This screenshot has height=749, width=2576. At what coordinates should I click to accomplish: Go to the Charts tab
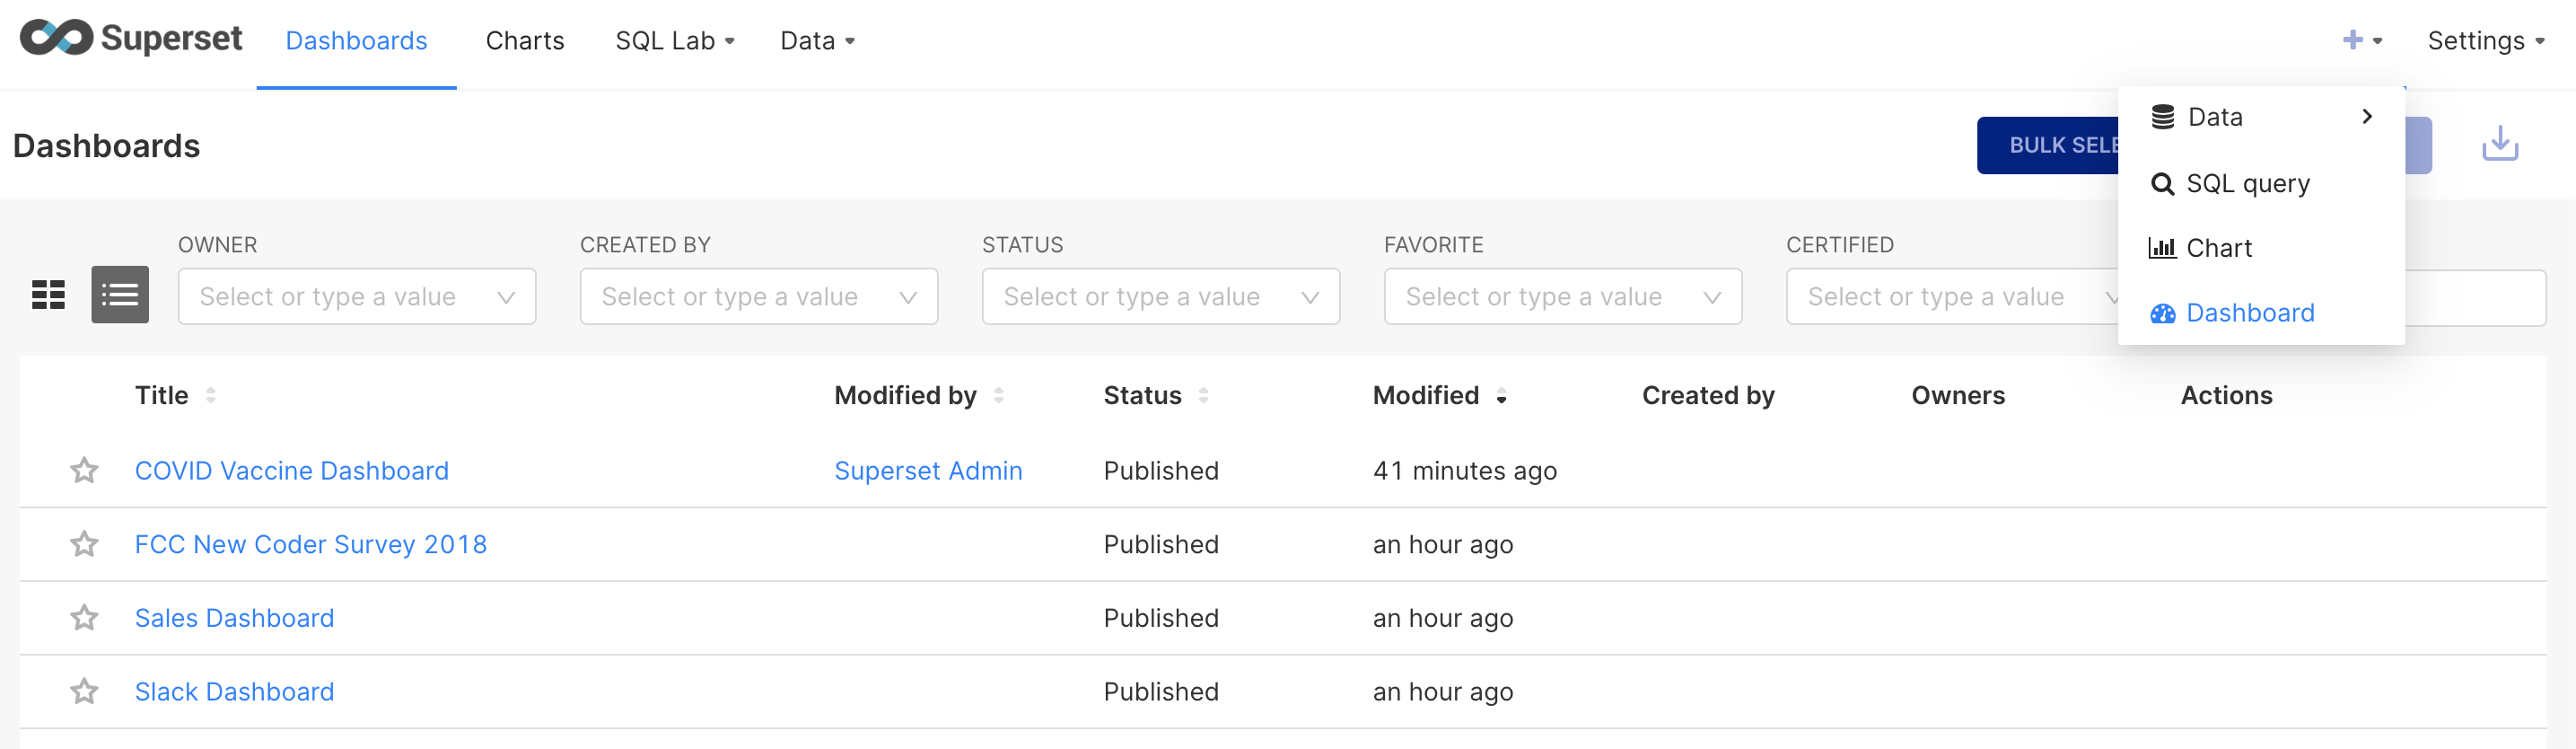click(x=525, y=41)
